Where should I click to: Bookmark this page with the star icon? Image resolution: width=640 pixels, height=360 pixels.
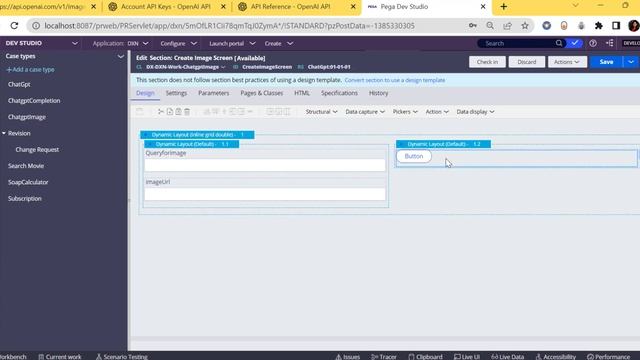pos(525,26)
